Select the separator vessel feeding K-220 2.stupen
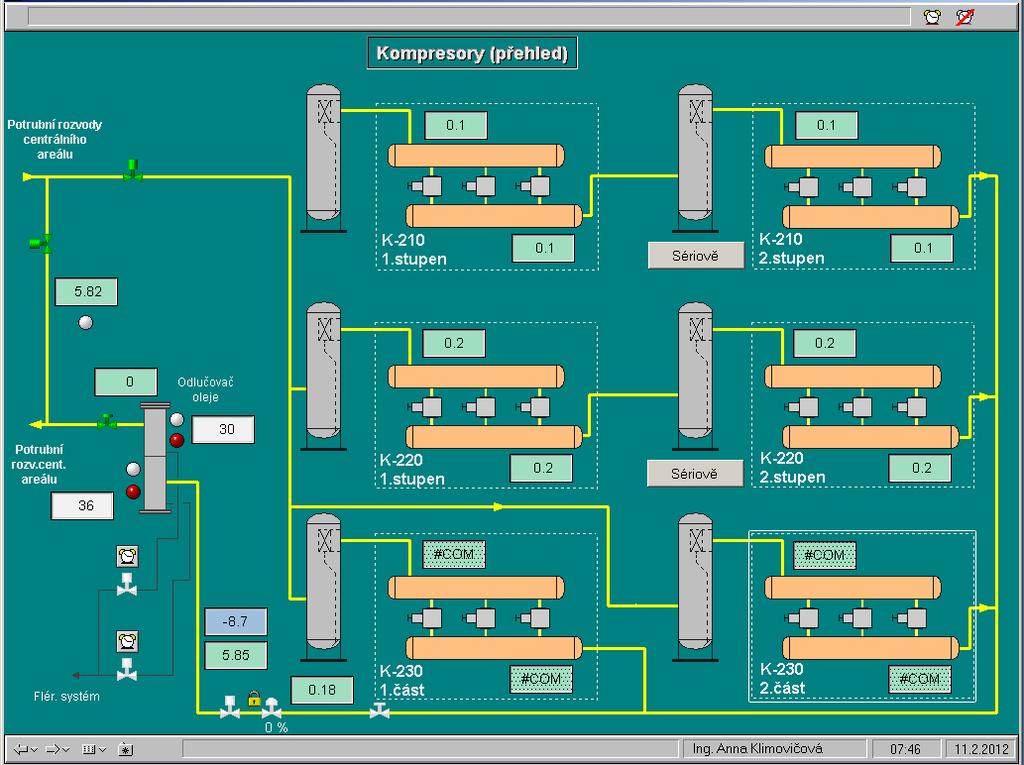 (696, 376)
